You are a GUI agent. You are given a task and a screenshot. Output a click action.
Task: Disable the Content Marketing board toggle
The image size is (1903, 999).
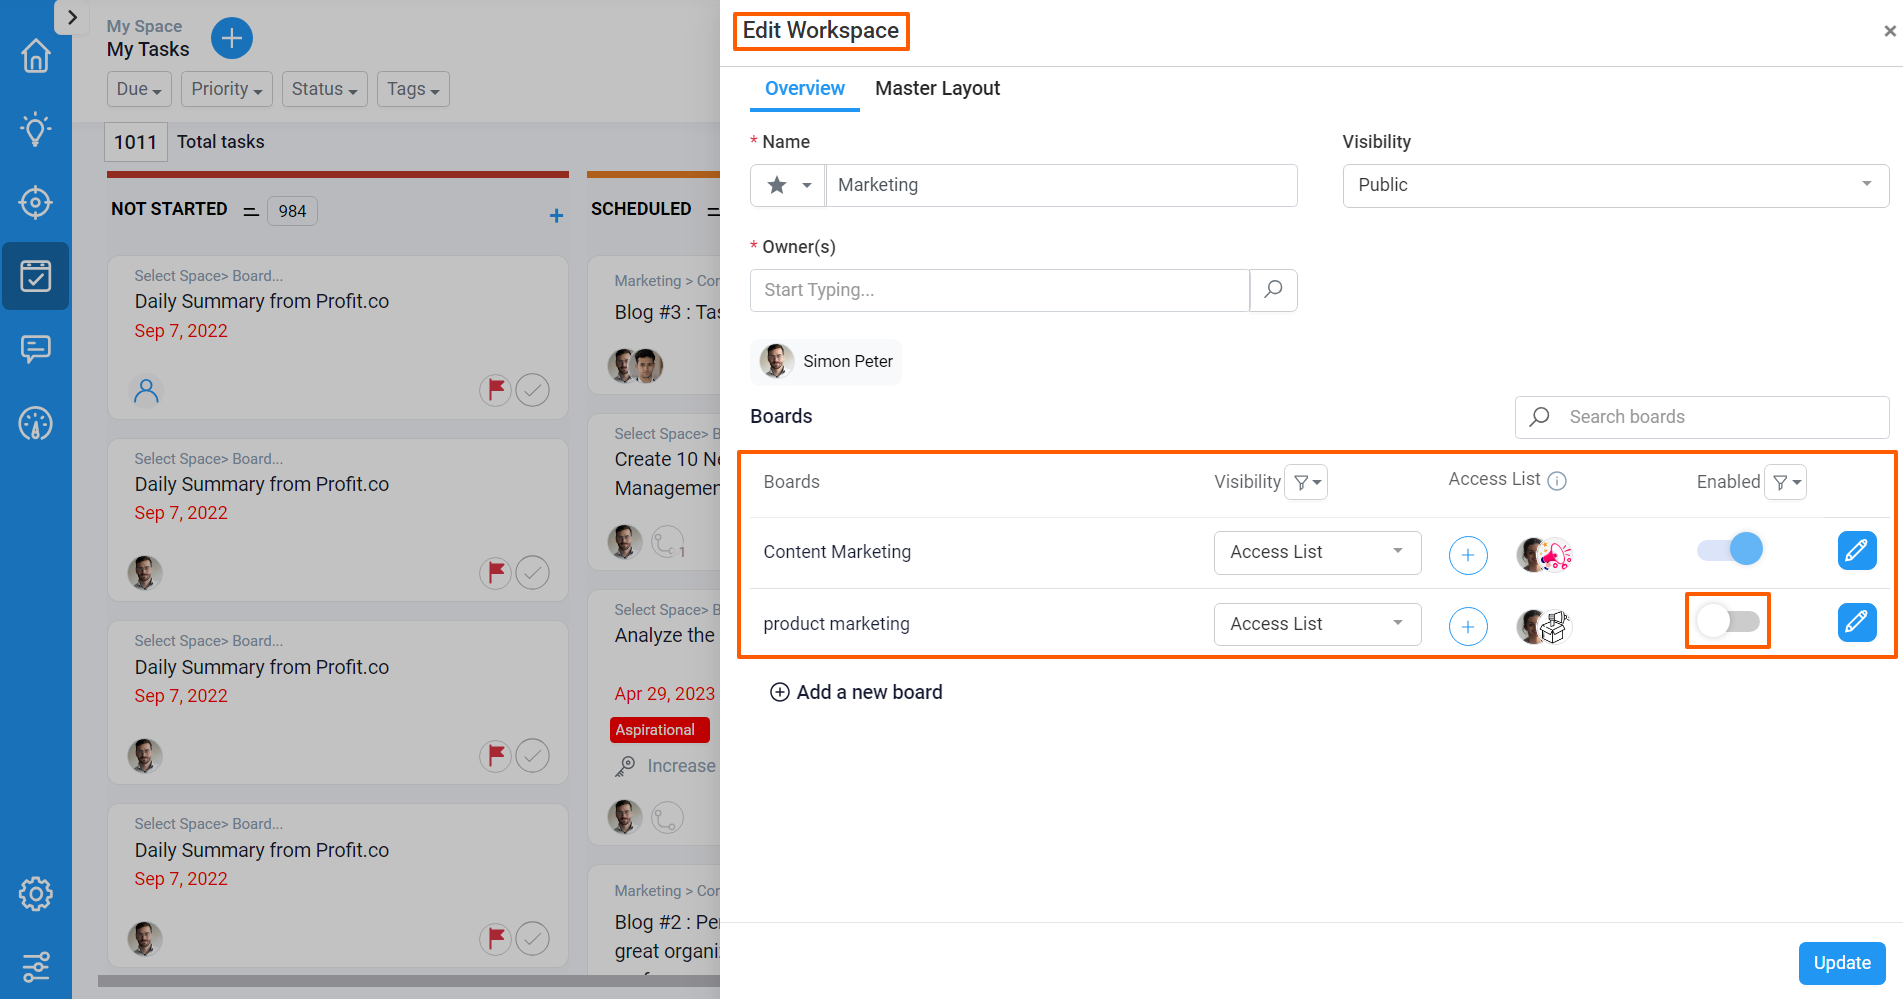pos(1730,549)
